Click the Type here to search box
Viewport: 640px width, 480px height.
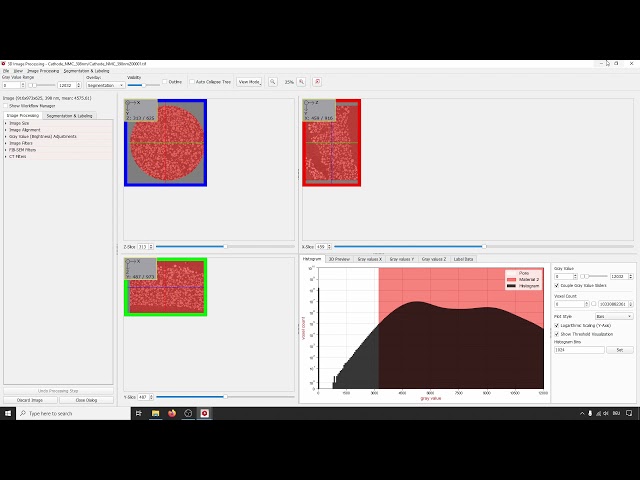[73, 413]
